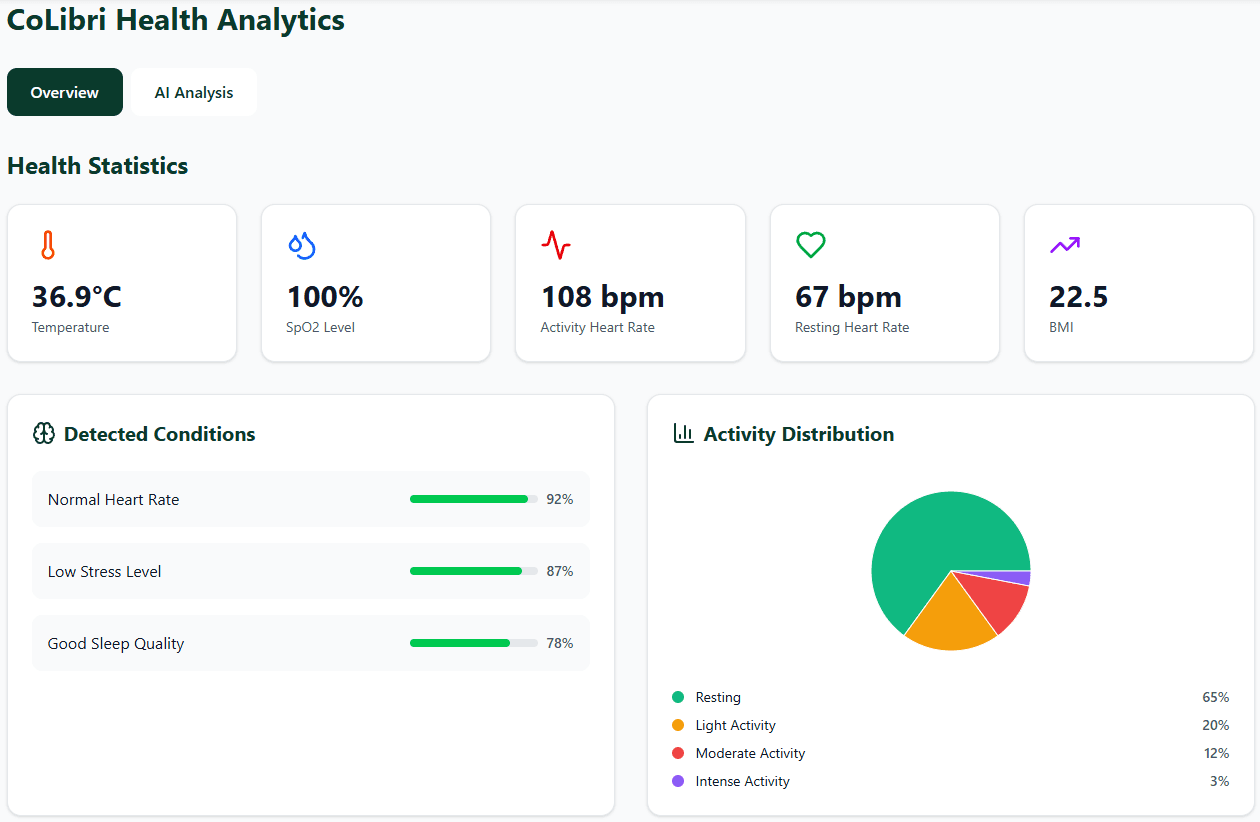The height and width of the screenshot is (822, 1260).
Task: Expand the Normal Heart Rate condition row
Action: pyautogui.click(x=311, y=499)
